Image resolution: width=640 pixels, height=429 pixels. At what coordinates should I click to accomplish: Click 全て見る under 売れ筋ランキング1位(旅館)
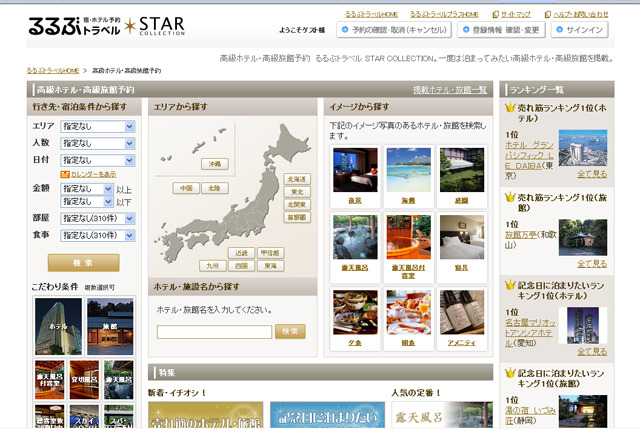(x=592, y=264)
